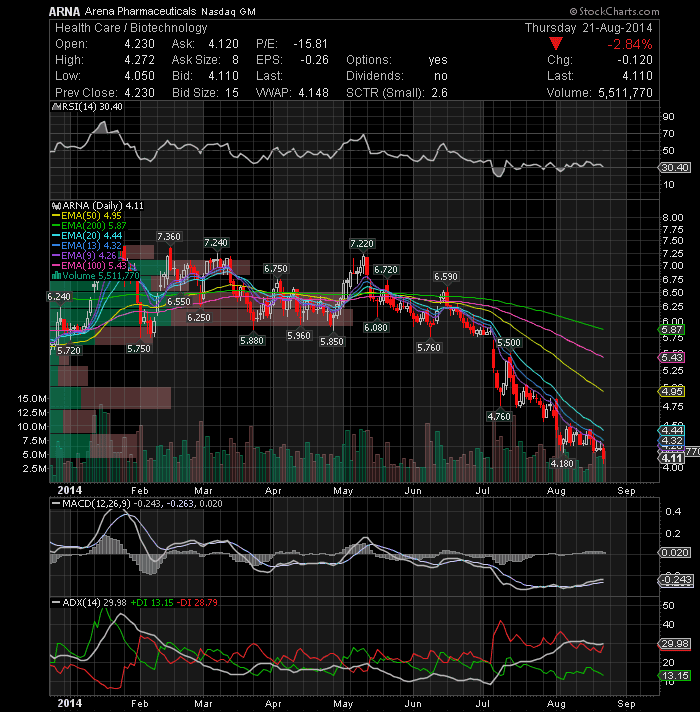Click the Dividends value no
This screenshot has height=712, width=700.
point(441,76)
